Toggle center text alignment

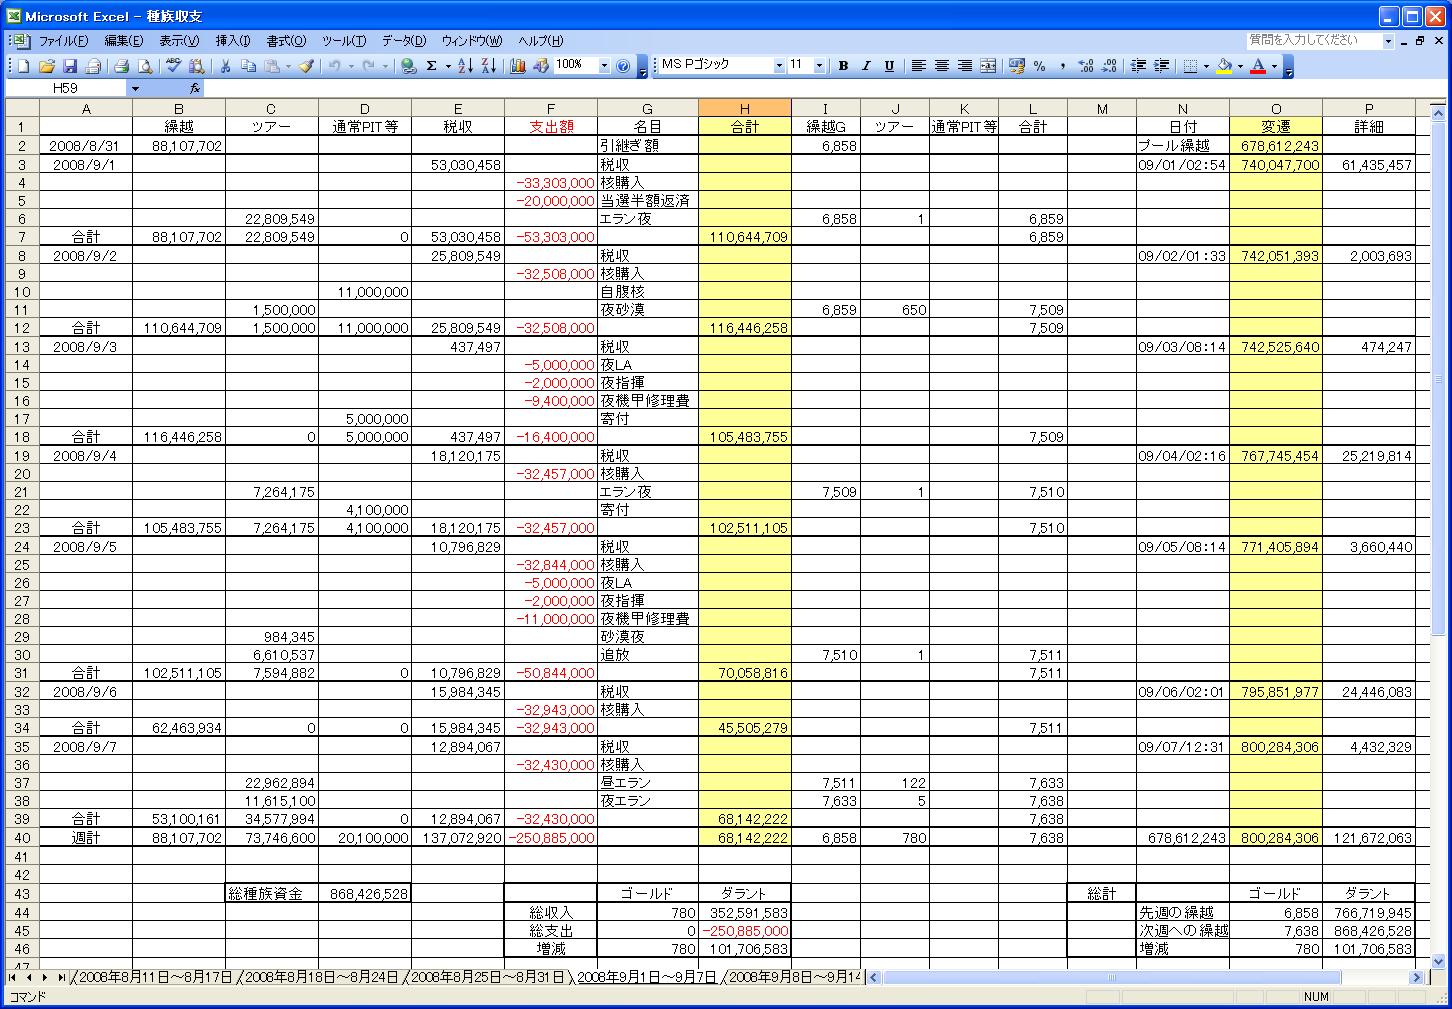point(941,66)
